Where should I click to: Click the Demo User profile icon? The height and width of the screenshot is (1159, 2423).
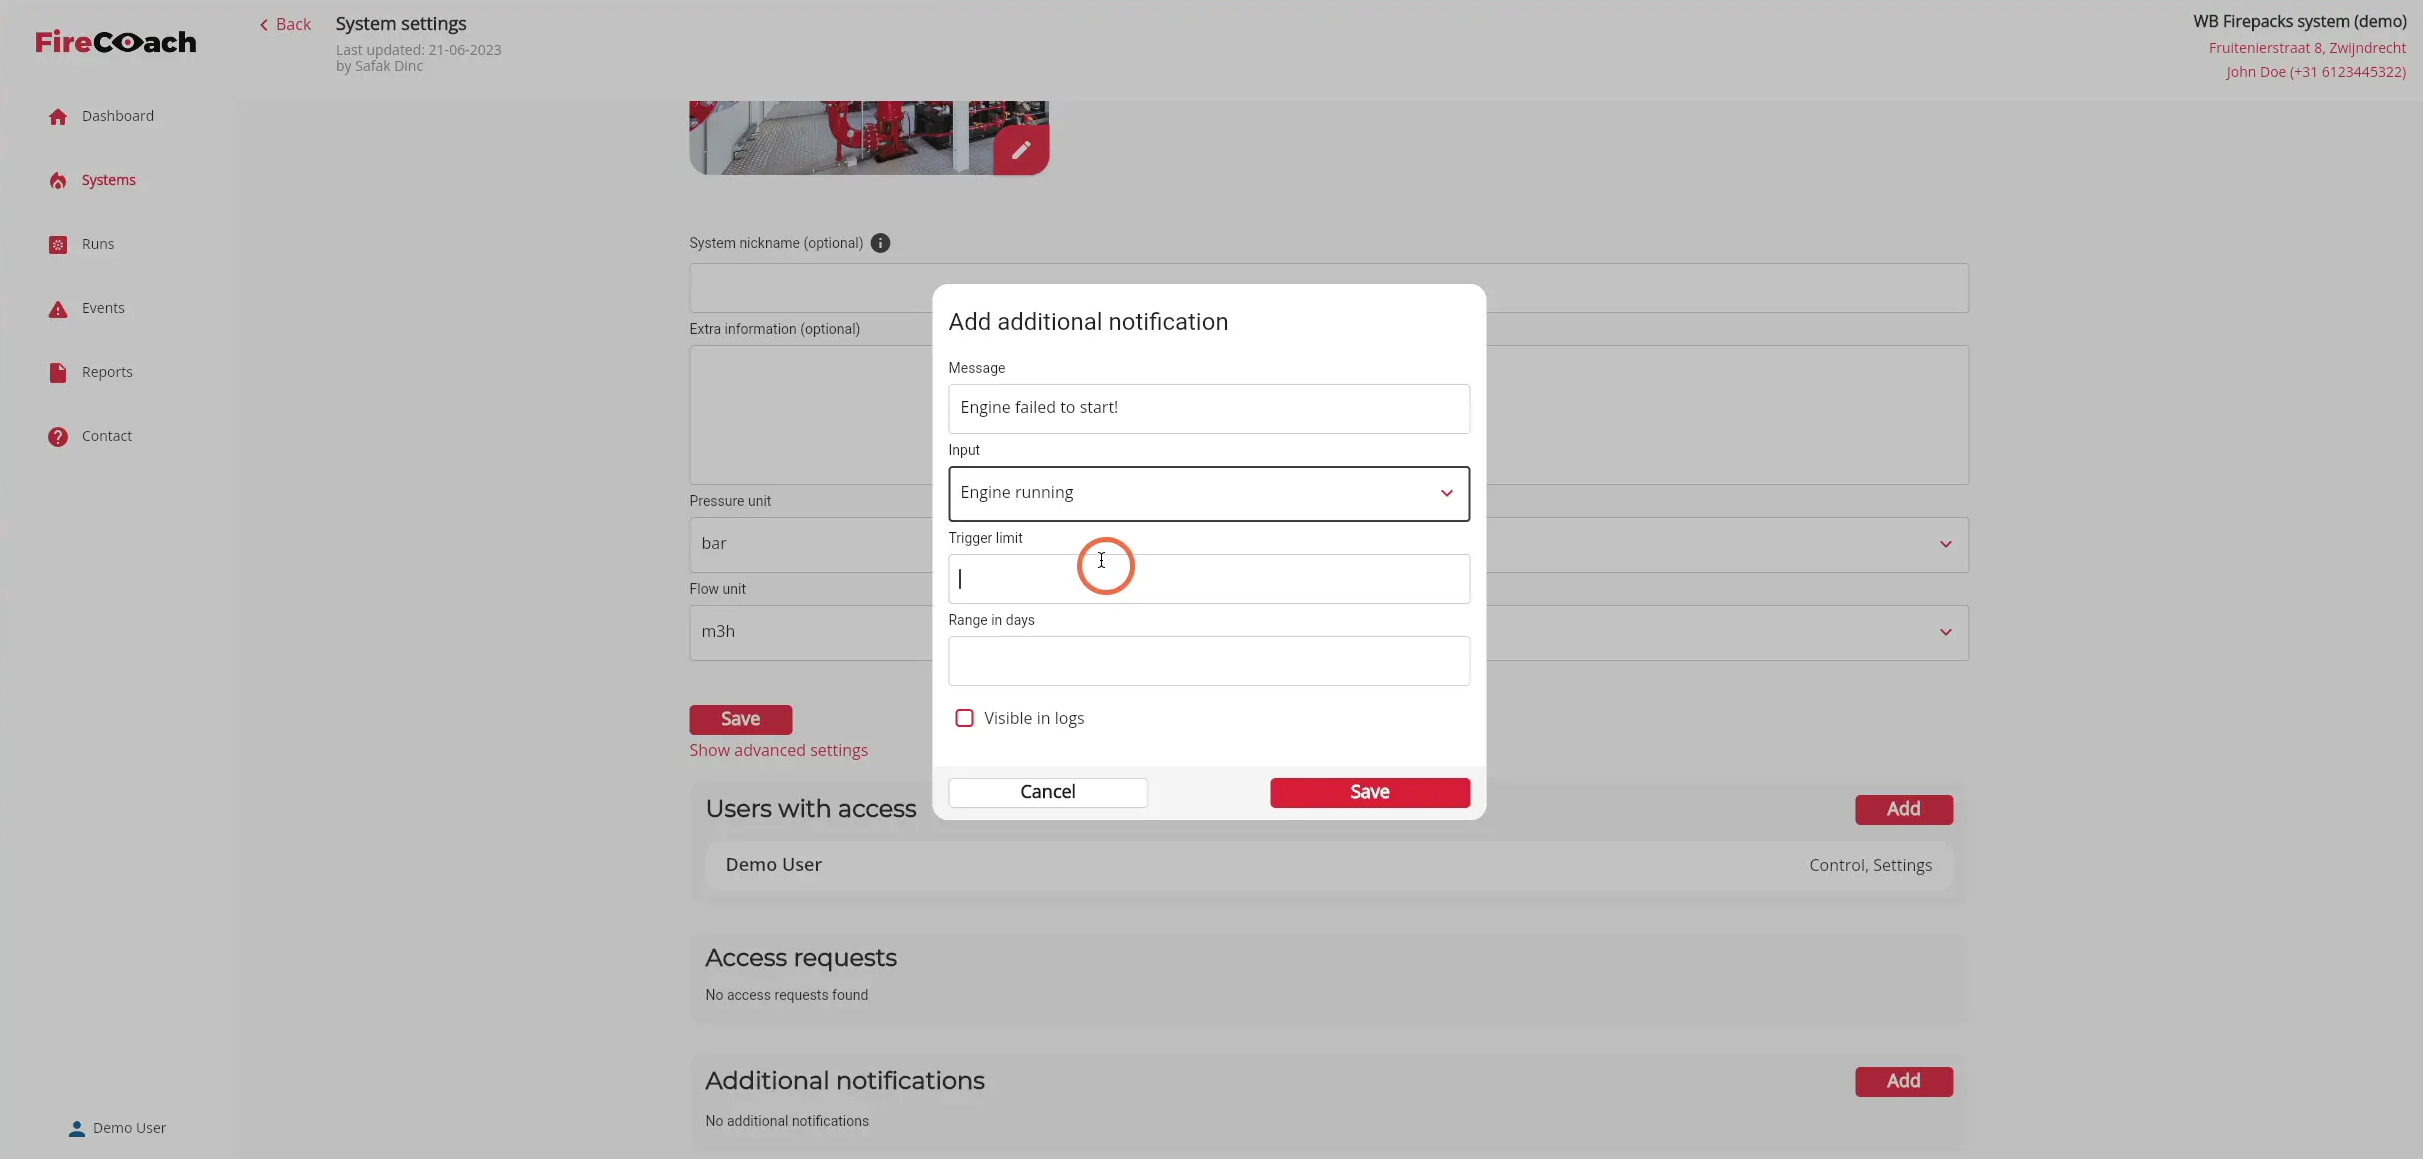(76, 1129)
